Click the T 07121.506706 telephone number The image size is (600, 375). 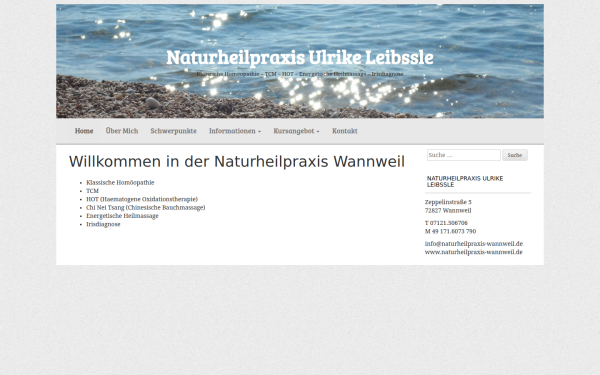point(446,223)
